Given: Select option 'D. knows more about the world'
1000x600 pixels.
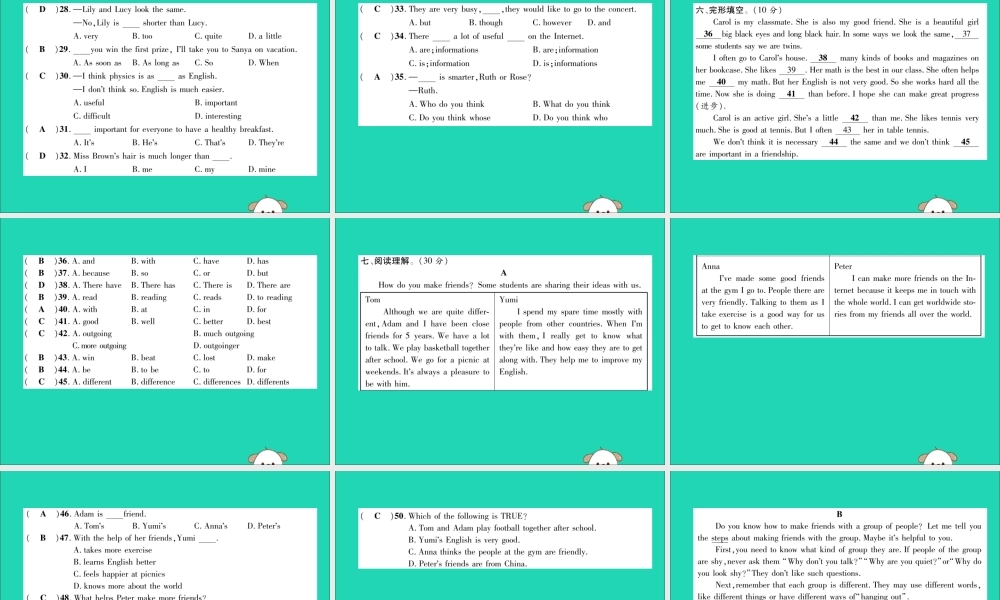Looking at the screenshot, I should point(128,586).
